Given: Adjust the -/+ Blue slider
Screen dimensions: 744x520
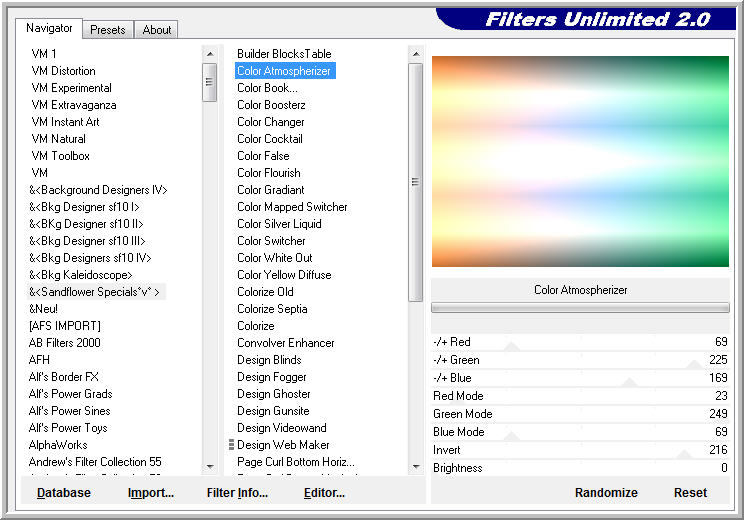Looking at the screenshot, I should click(x=580, y=378).
